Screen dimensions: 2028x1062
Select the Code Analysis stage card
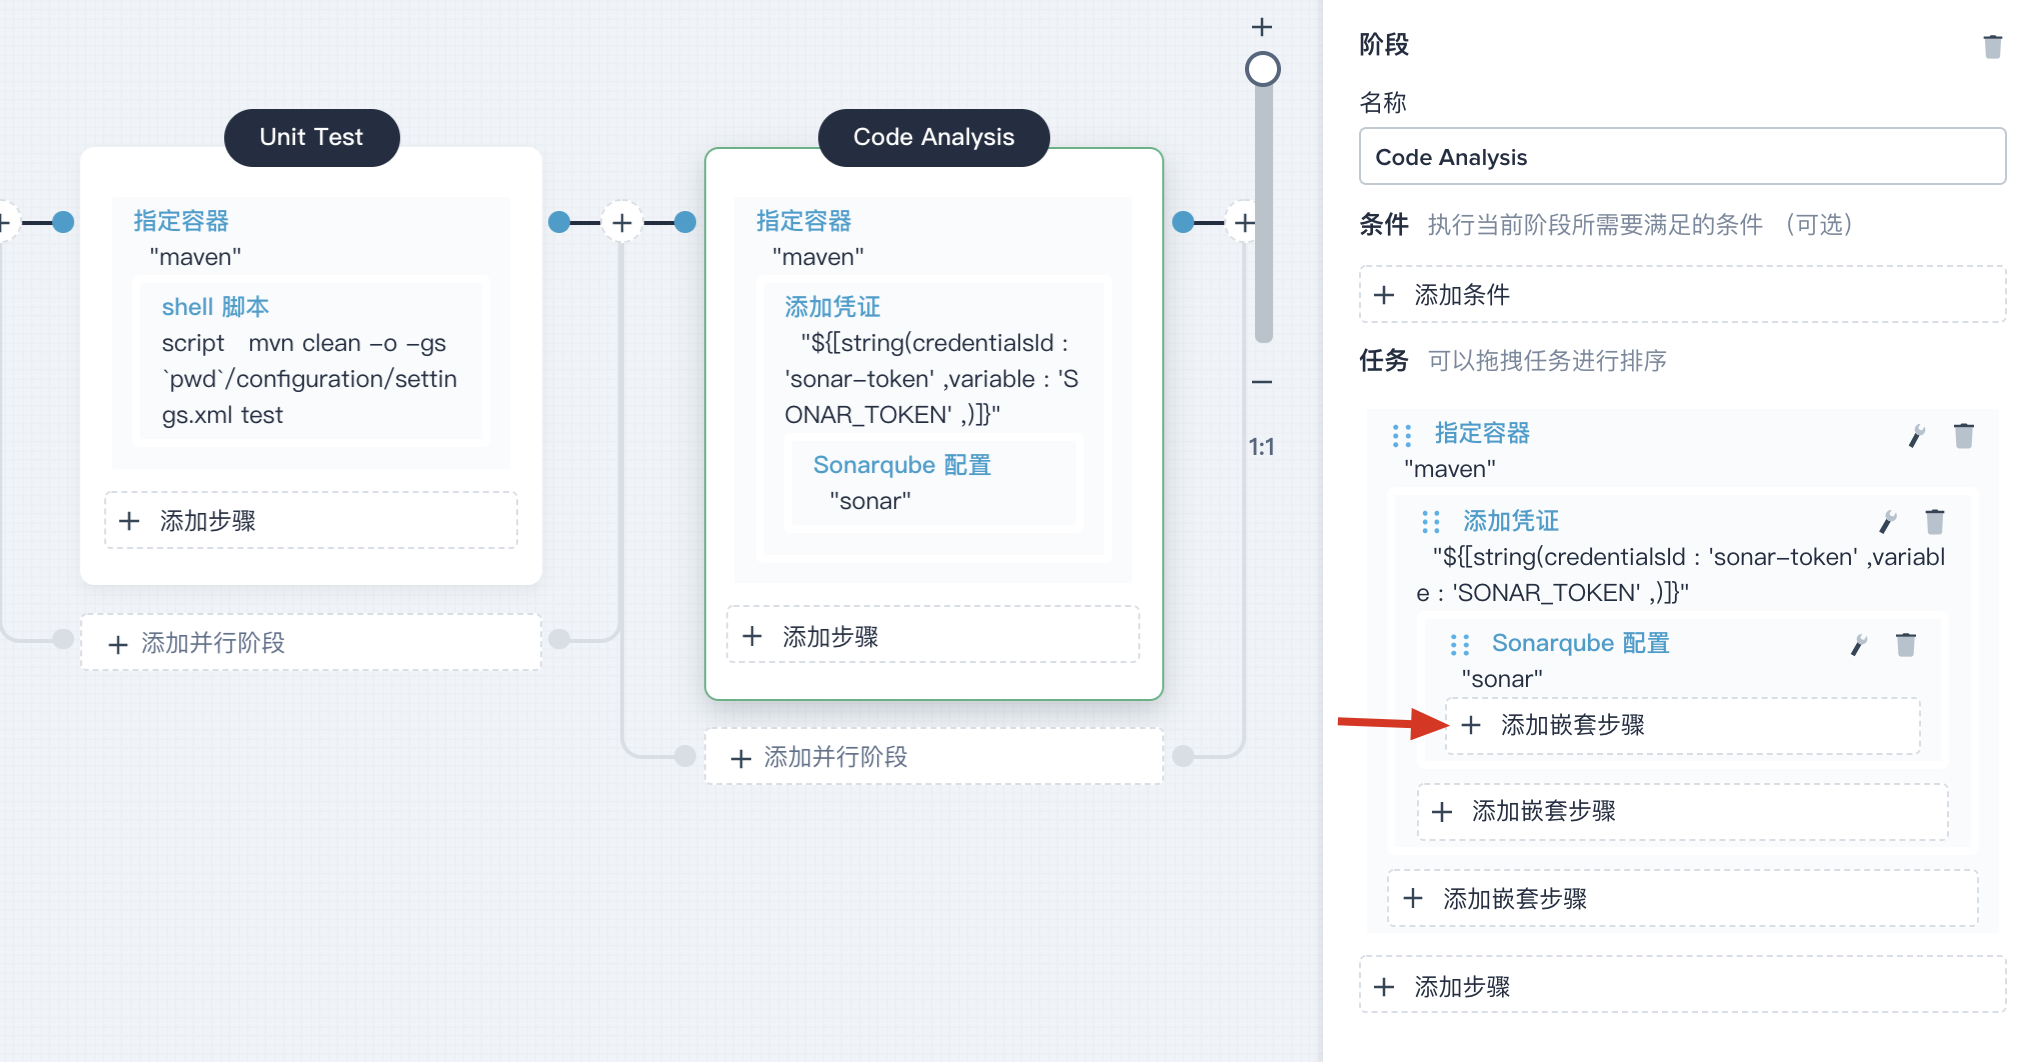[933, 137]
